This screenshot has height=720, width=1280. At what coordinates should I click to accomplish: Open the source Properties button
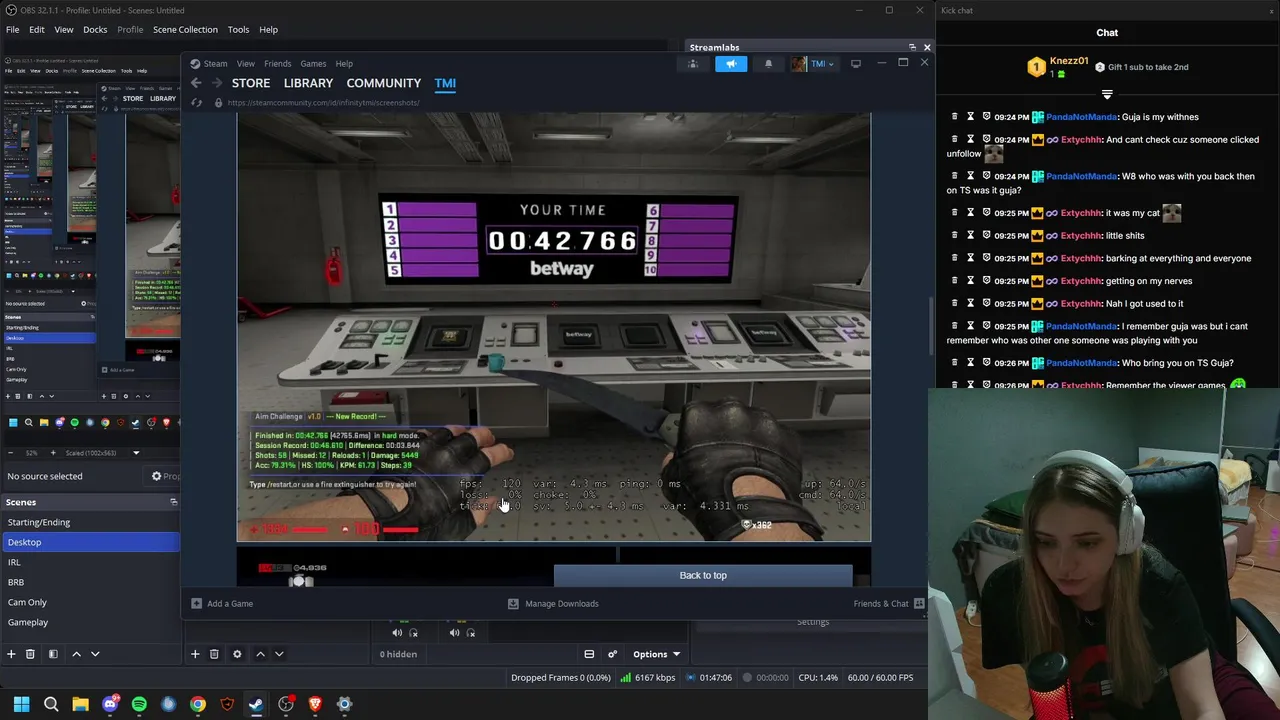(x=166, y=476)
